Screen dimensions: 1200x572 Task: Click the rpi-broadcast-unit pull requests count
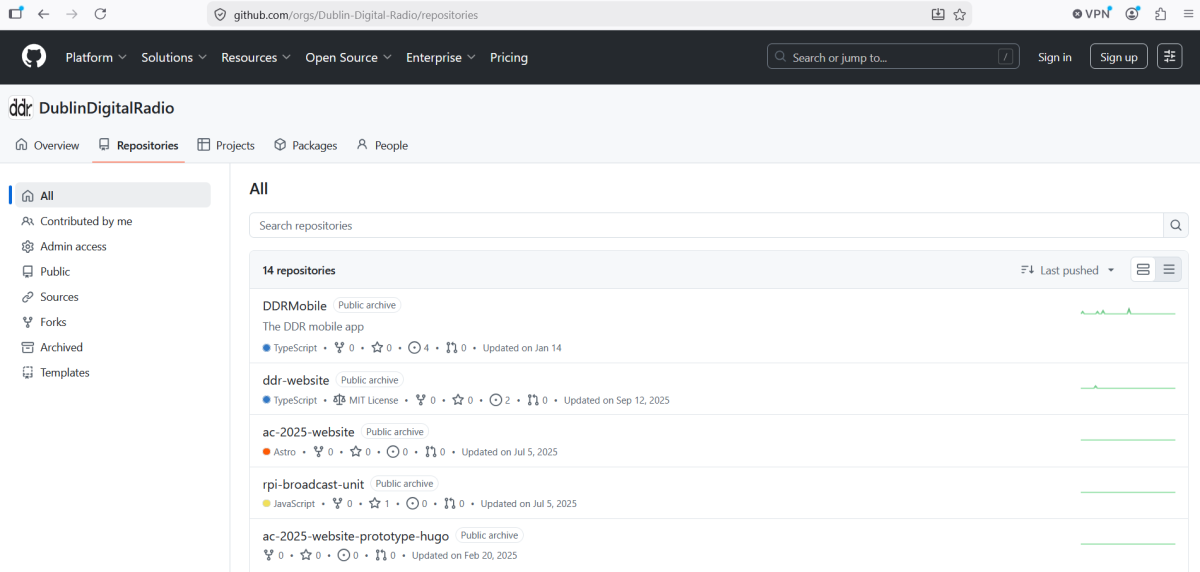coord(455,504)
